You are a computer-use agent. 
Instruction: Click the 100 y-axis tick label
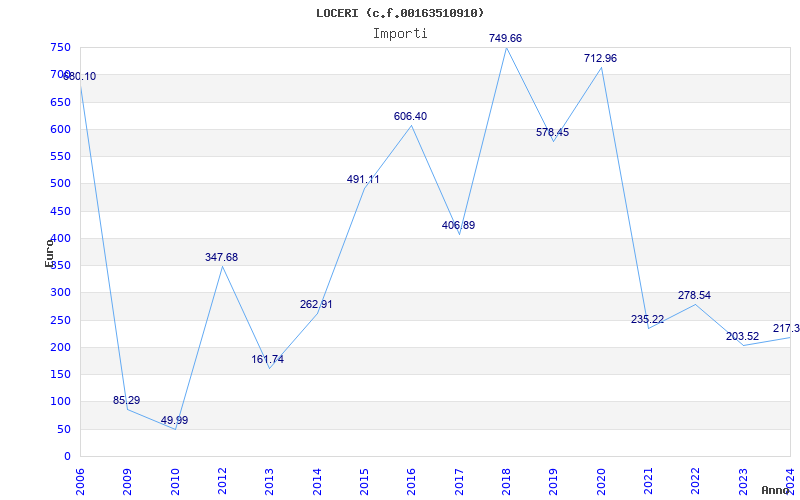60,402
